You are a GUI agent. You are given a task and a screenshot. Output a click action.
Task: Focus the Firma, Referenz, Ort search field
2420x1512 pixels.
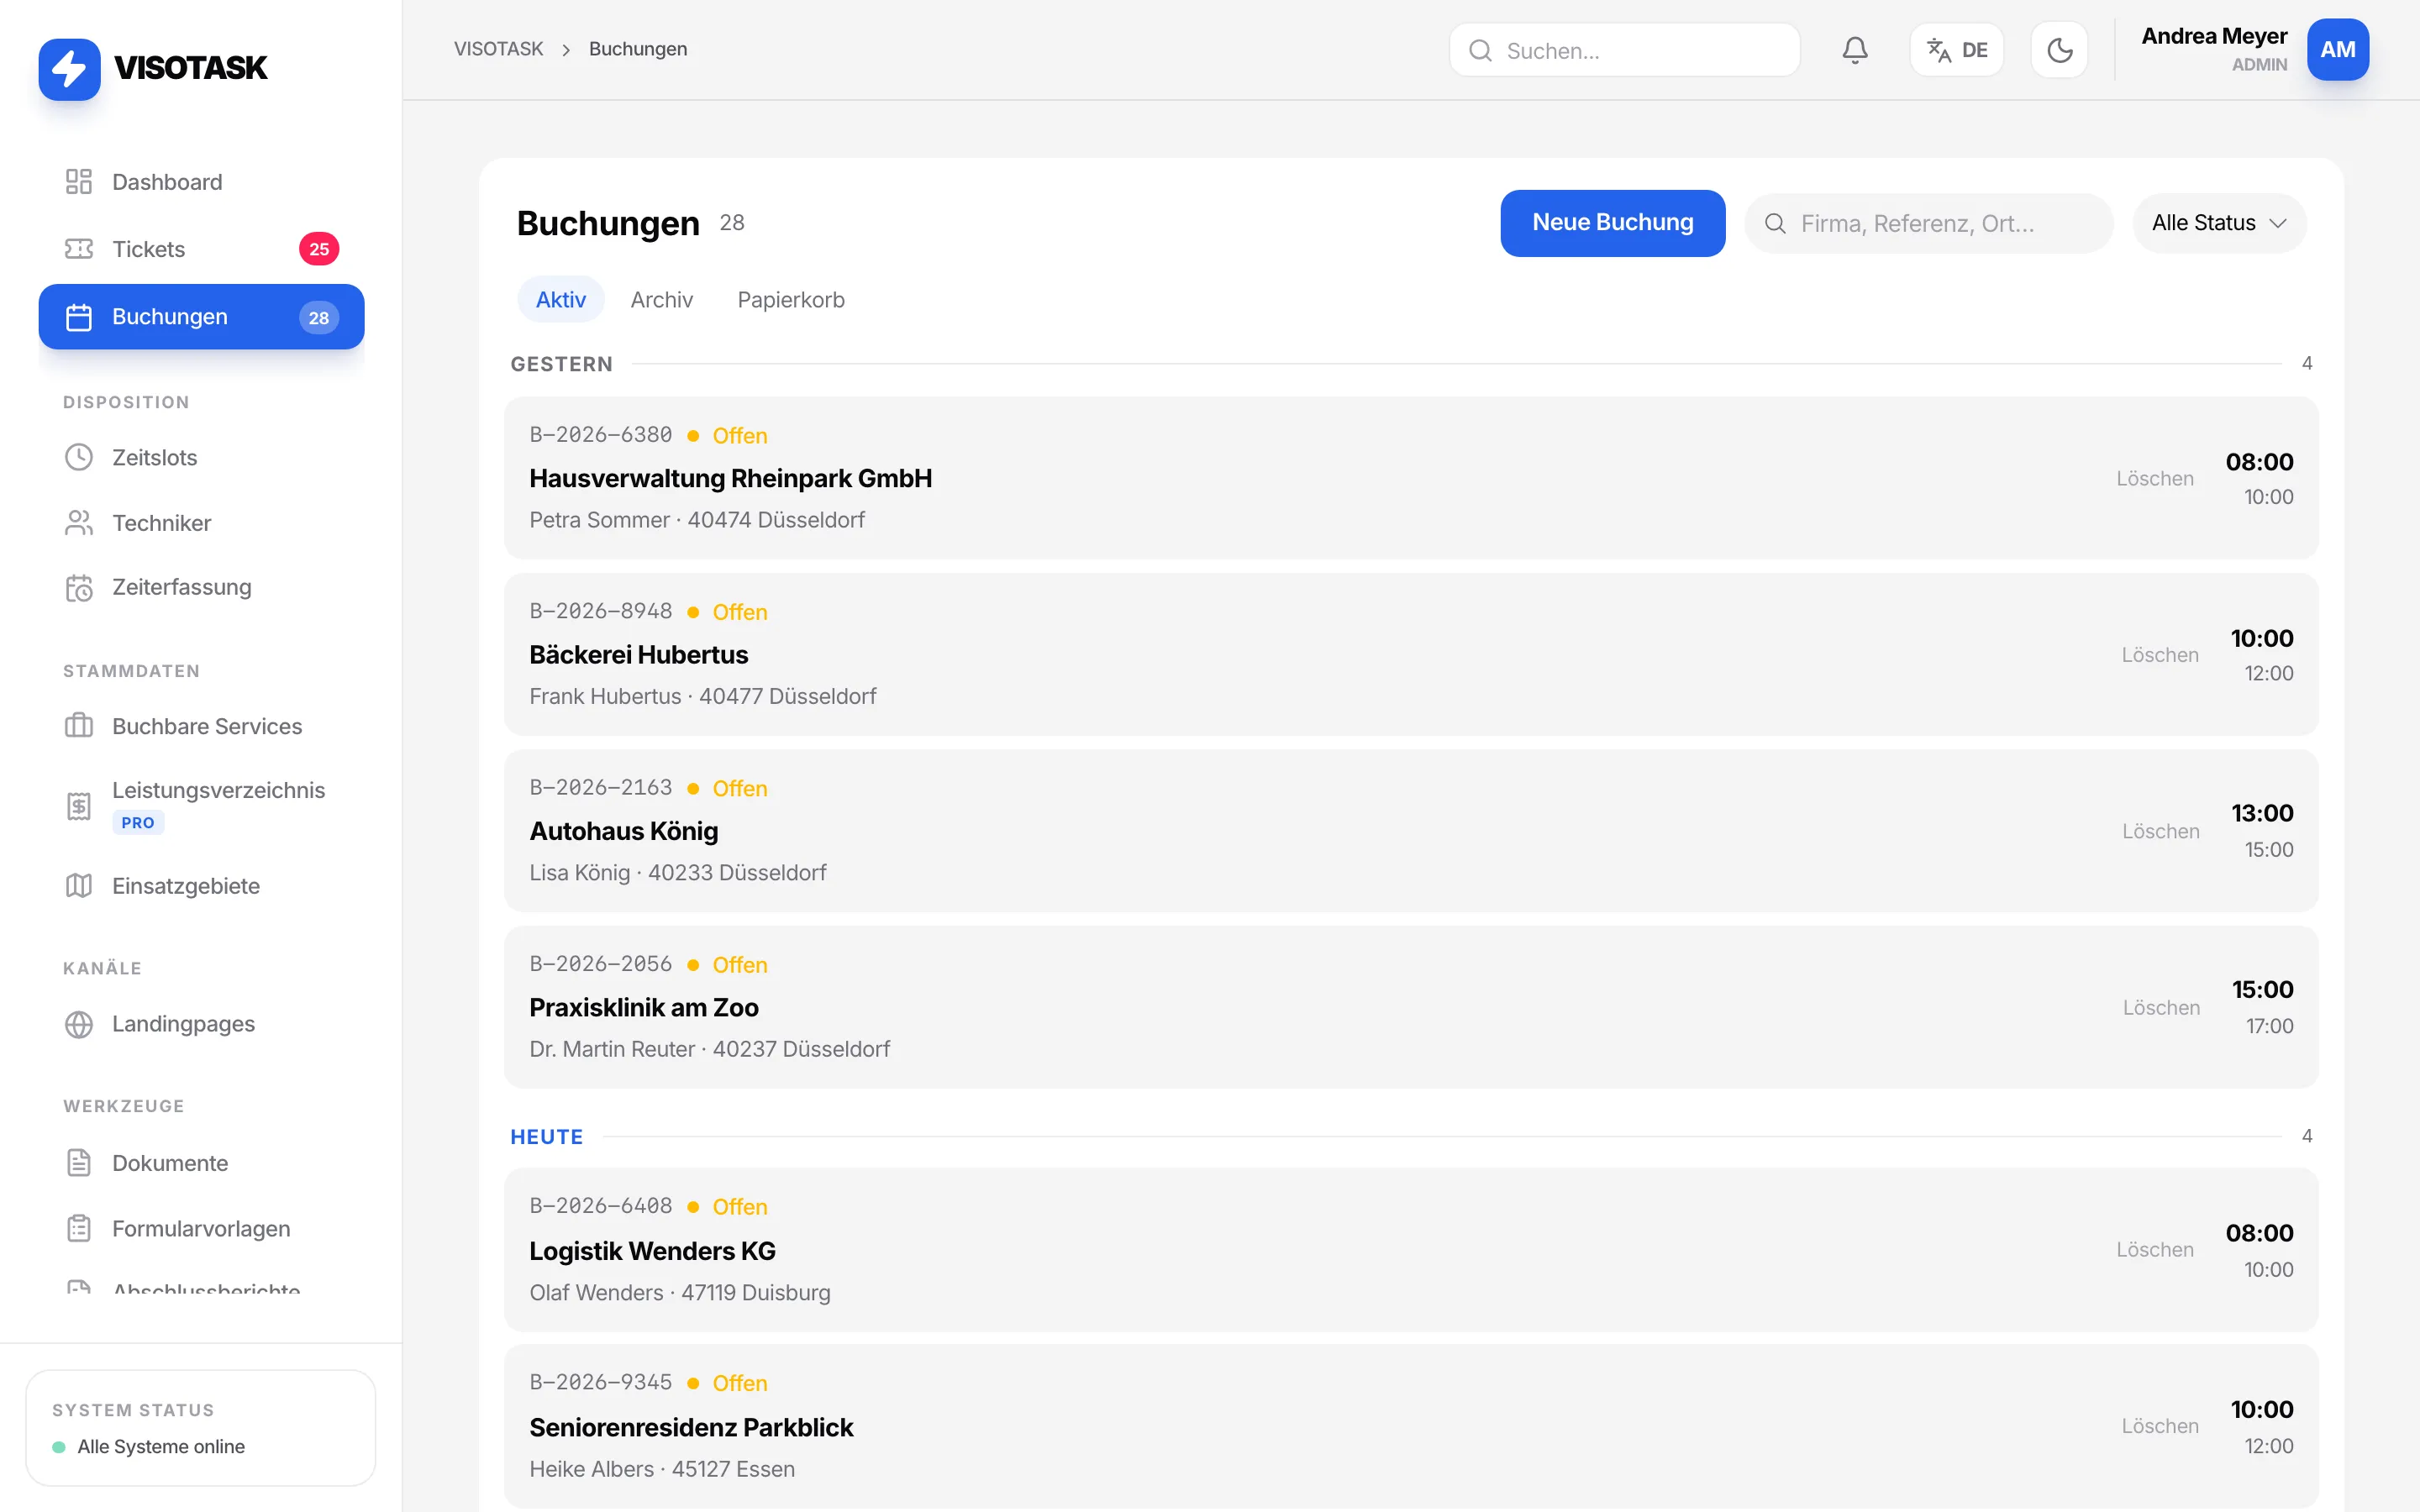(x=1928, y=223)
